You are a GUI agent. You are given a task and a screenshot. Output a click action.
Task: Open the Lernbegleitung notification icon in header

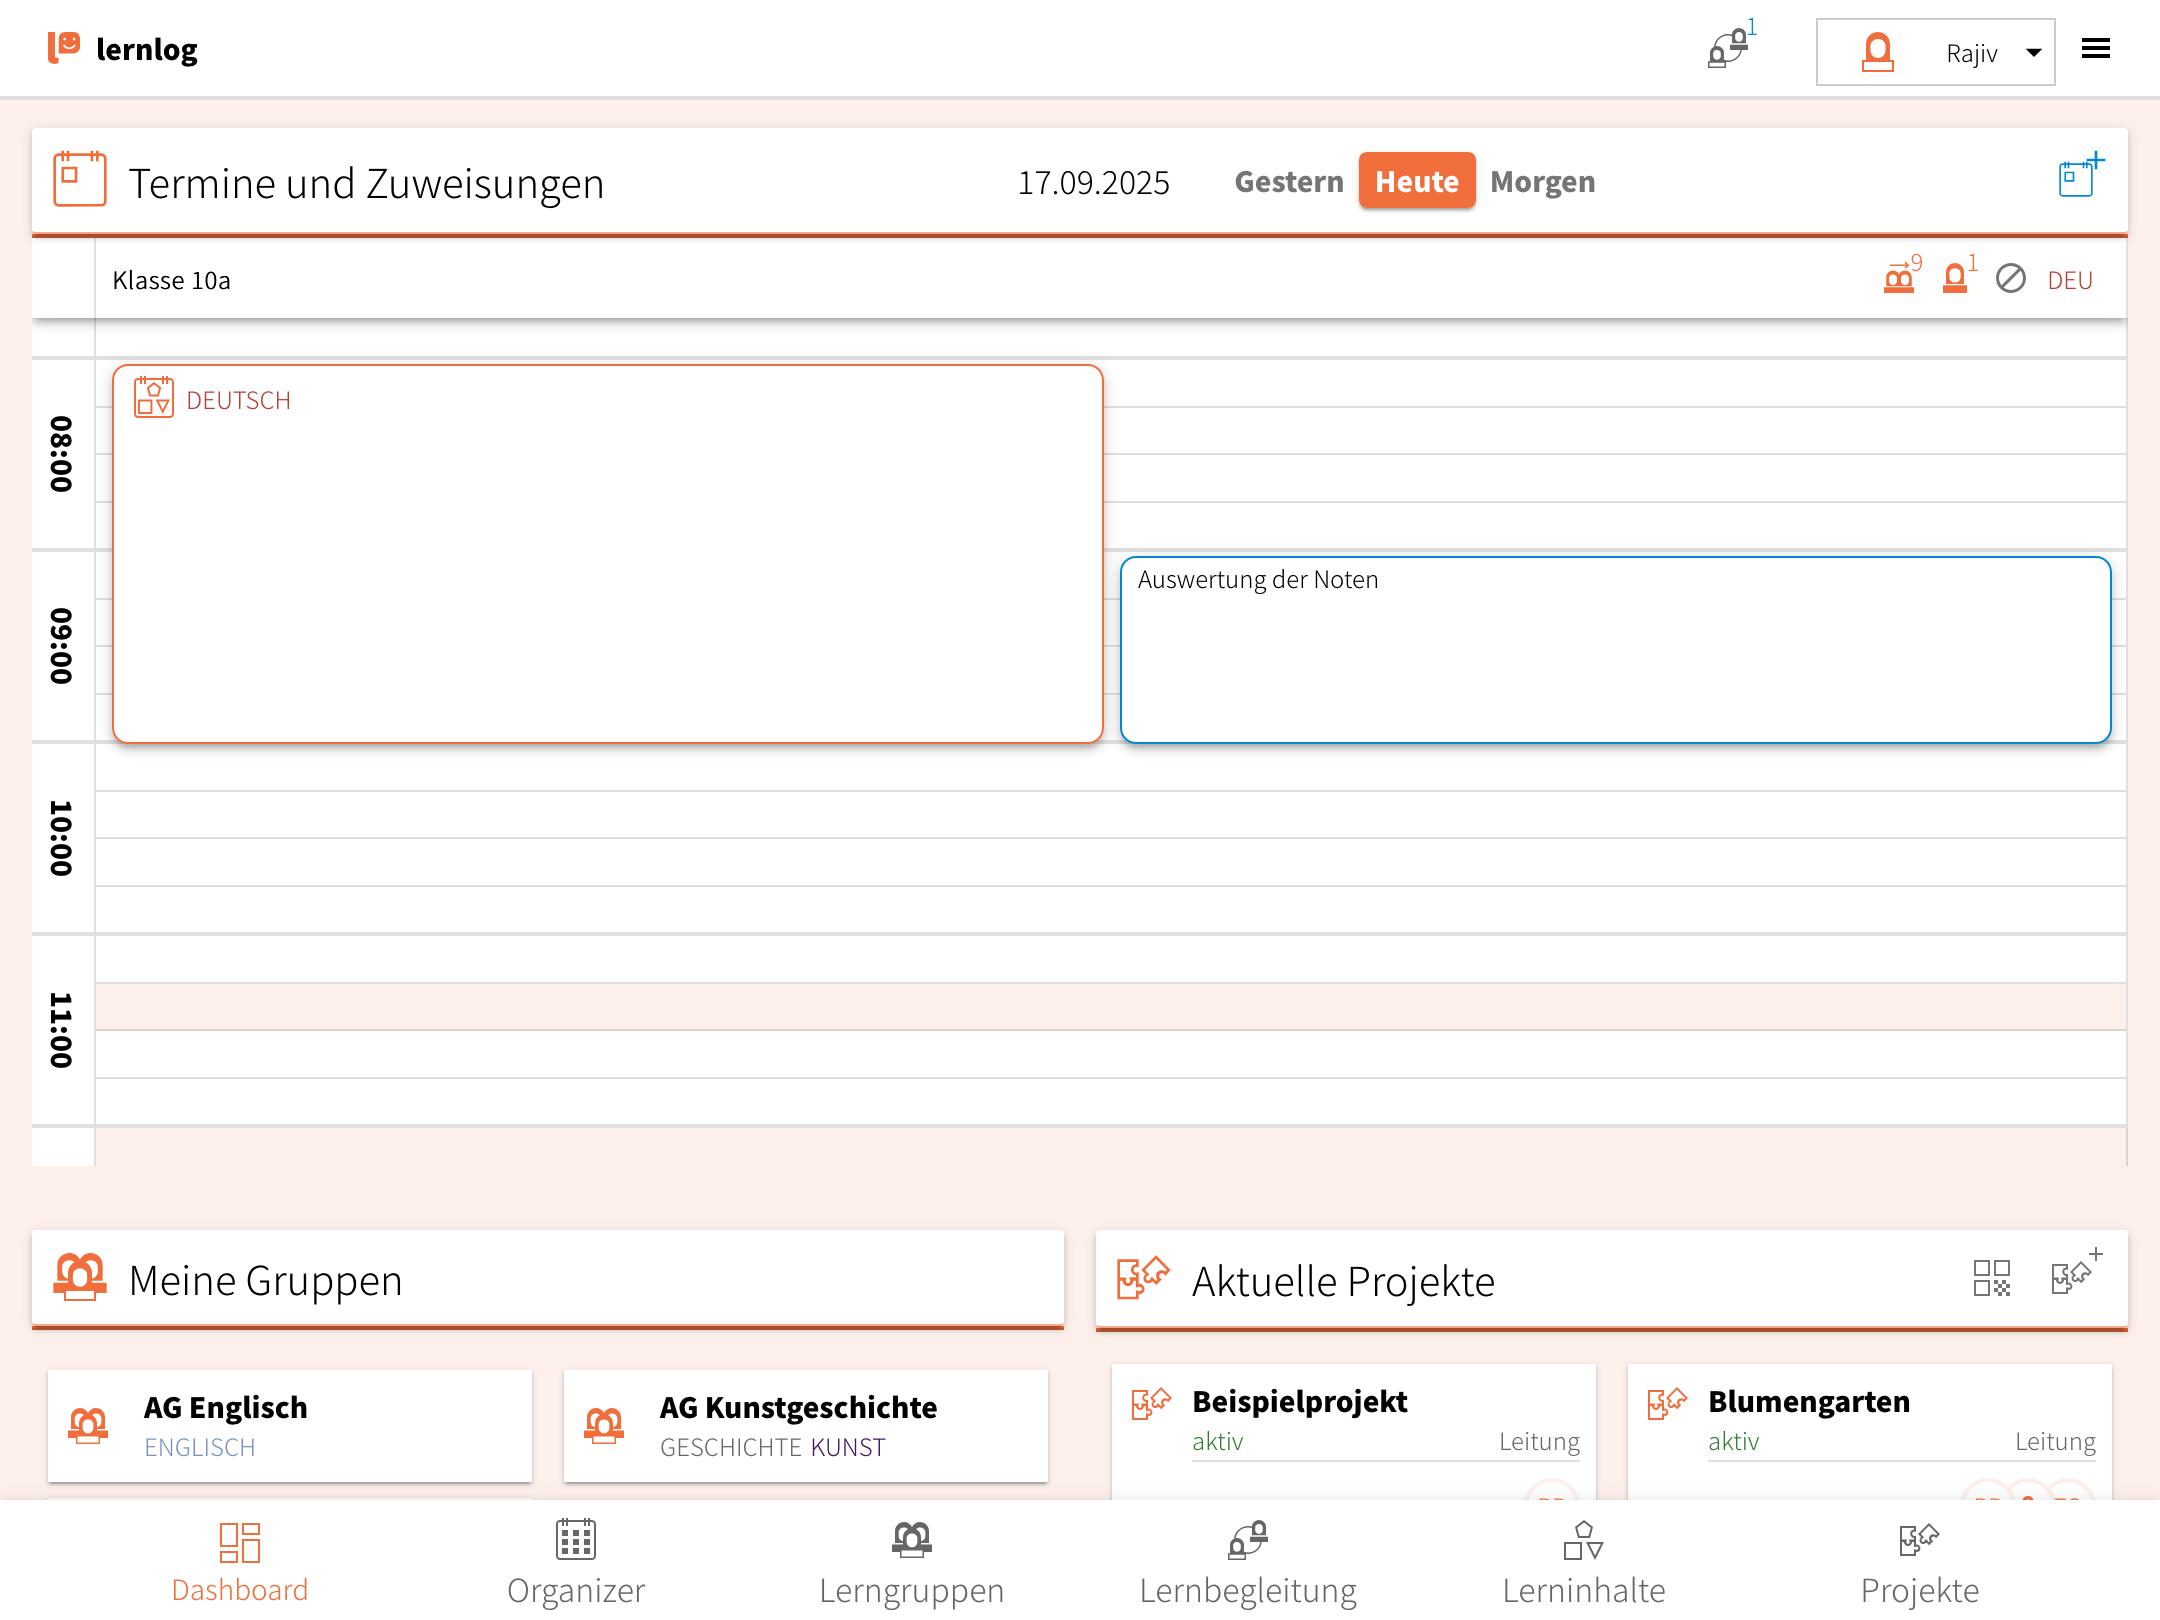point(1728,49)
